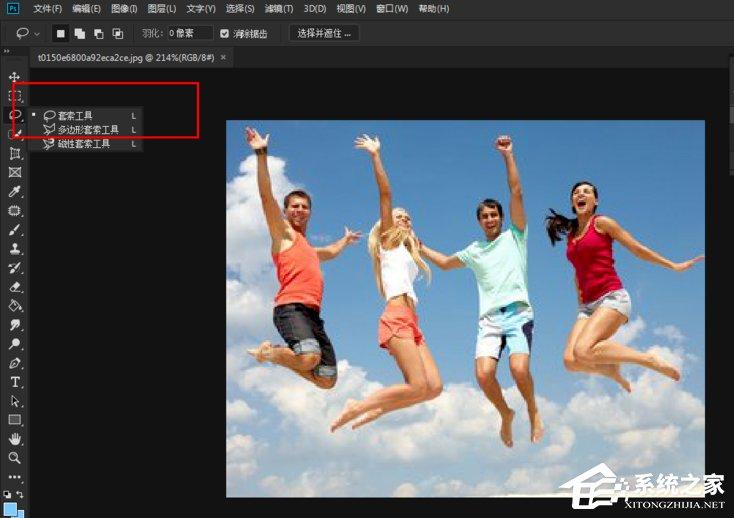734x518 pixels.
Task: Click the 选择并遮住 button
Action: click(324, 34)
